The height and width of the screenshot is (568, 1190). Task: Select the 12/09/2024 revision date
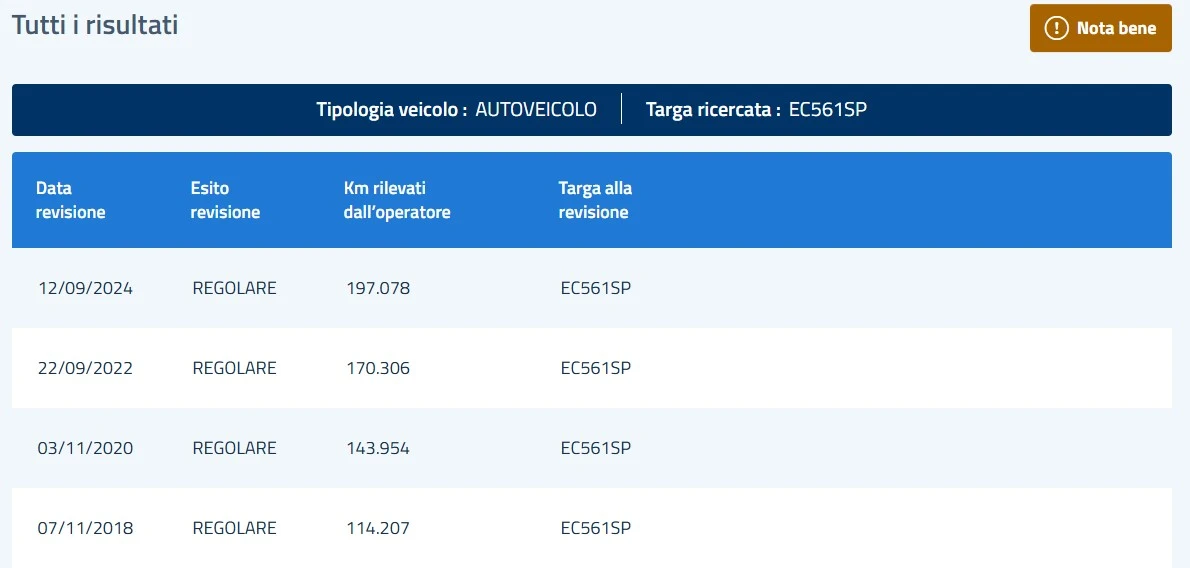[85, 288]
